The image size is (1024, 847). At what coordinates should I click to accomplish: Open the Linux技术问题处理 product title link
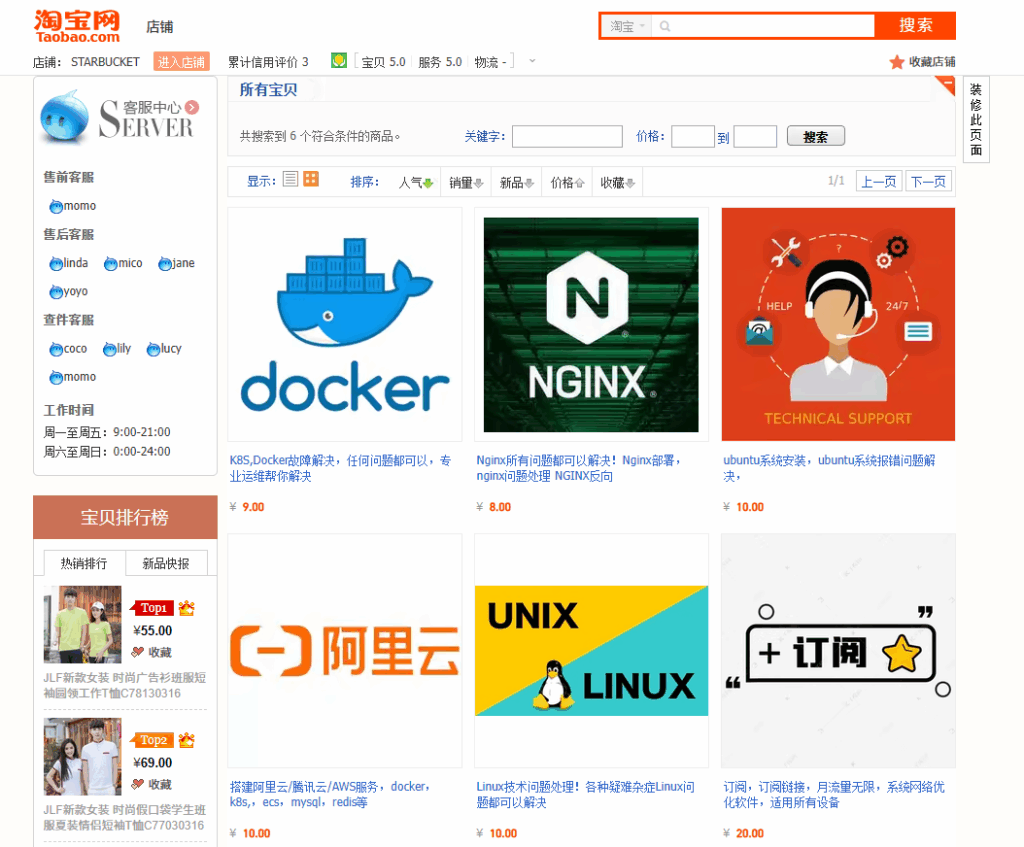(x=585, y=794)
